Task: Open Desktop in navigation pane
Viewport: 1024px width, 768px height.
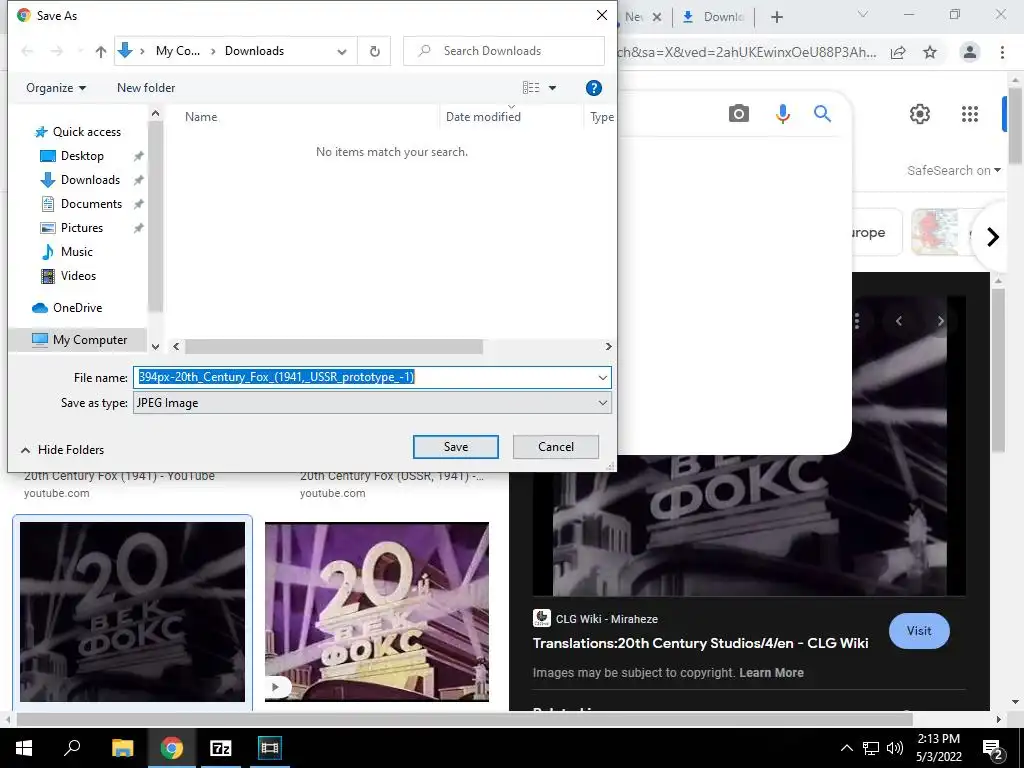Action: [82, 156]
